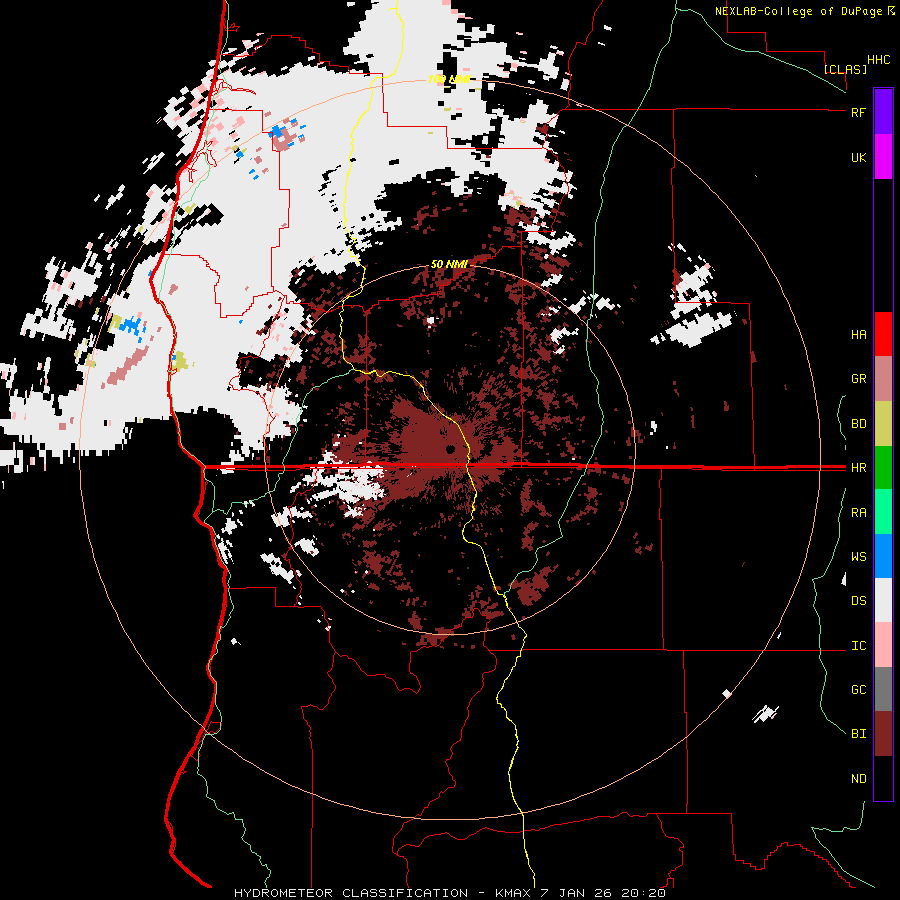Click the ND legend label
Image resolution: width=900 pixels, height=900 pixels.
pyautogui.click(x=858, y=779)
